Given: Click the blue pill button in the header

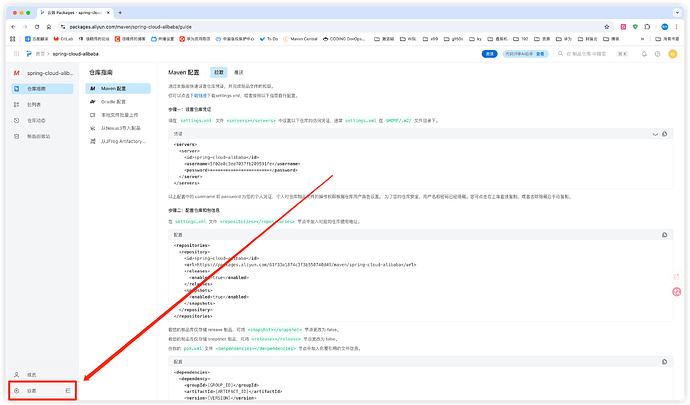Looking at the screenshot, I should 489,54.
